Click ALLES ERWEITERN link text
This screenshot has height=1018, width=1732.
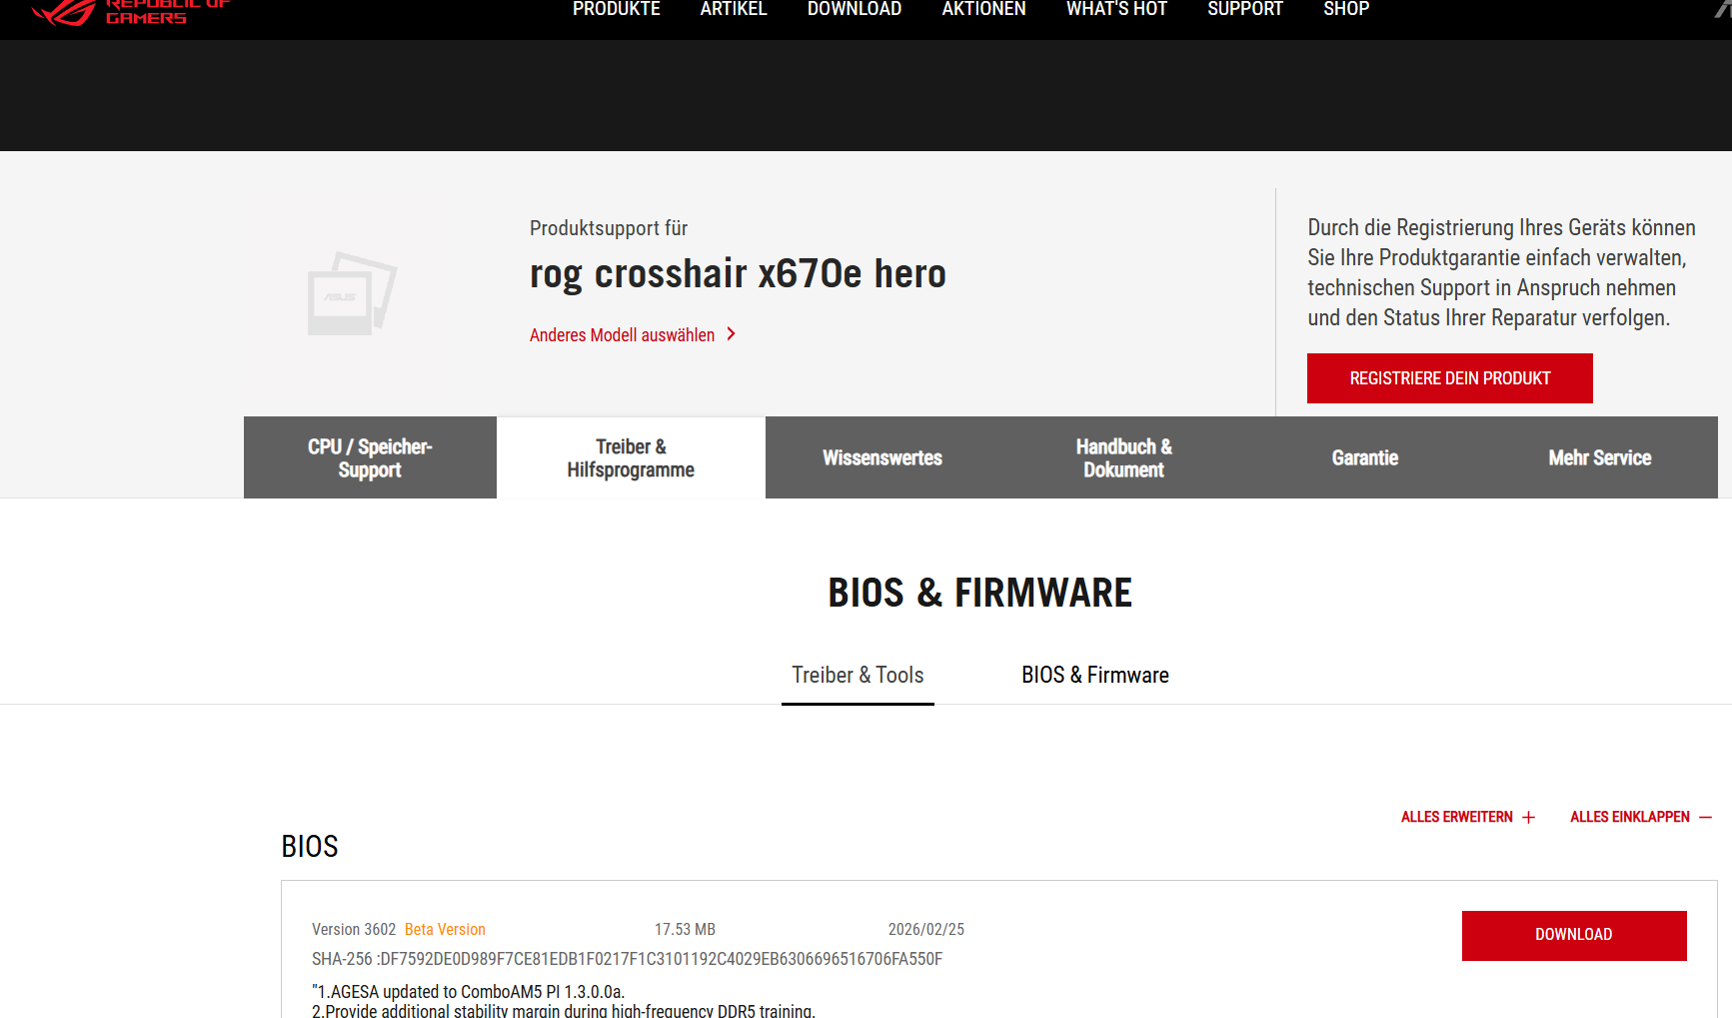point(1457,817)
